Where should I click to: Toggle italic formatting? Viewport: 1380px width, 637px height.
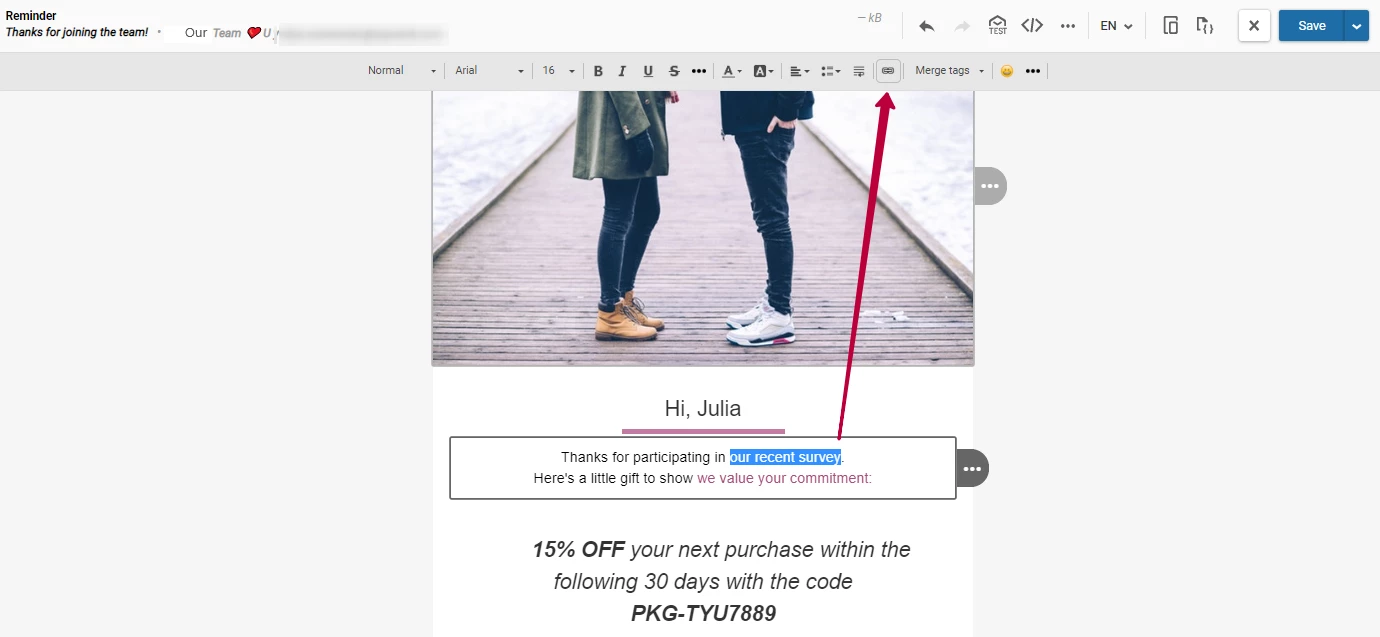point(621,70)
